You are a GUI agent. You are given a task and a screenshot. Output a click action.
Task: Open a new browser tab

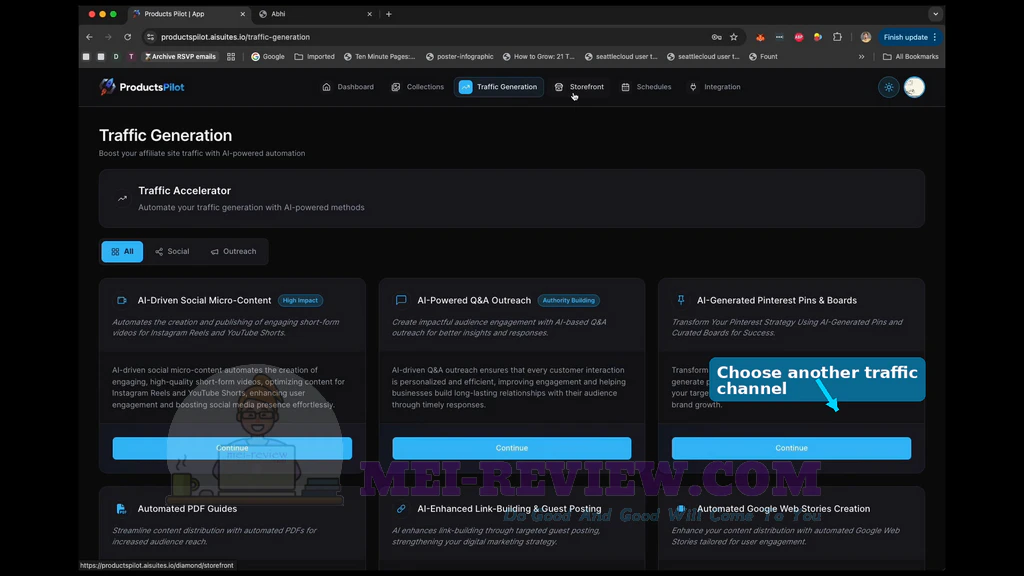click(x=389, y=14)
